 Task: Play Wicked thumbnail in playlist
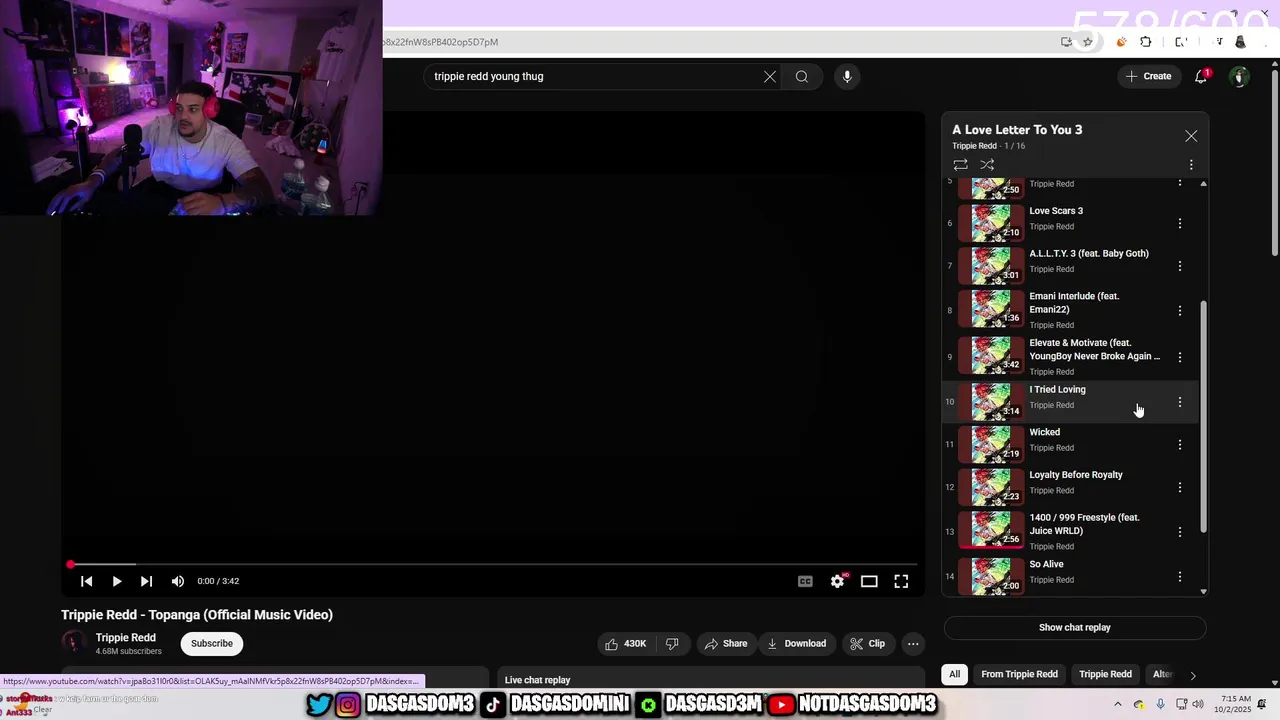point(991,444)
